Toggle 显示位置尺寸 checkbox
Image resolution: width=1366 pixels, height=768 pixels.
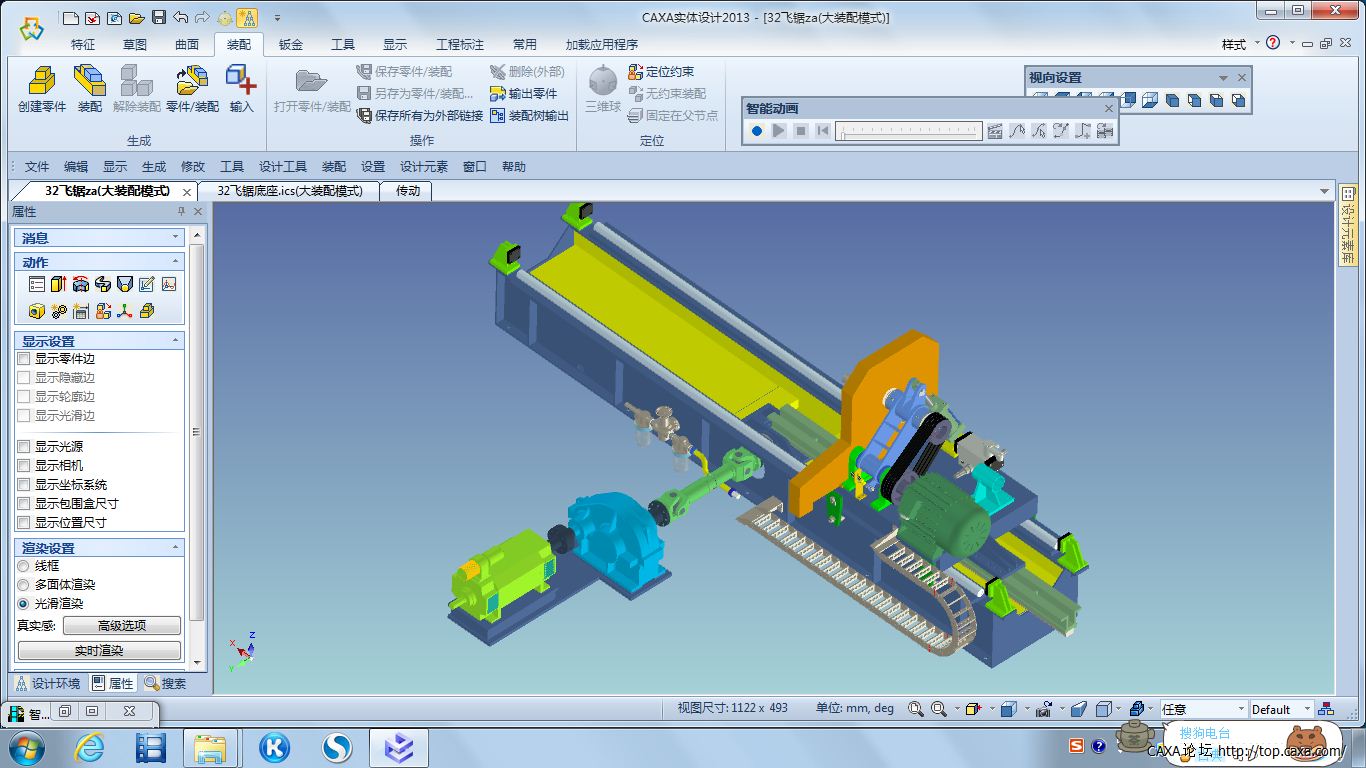point(24,523)
